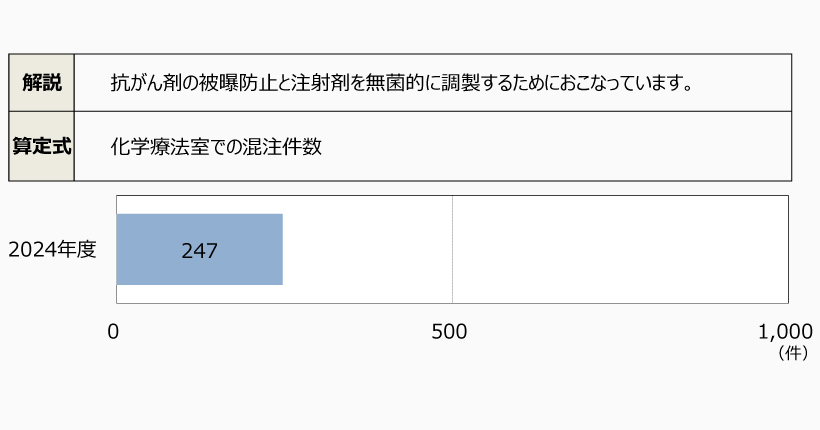Click empty plot area right of 500 gridline
This screenshot has height=430, width=820.
point(620,250)
